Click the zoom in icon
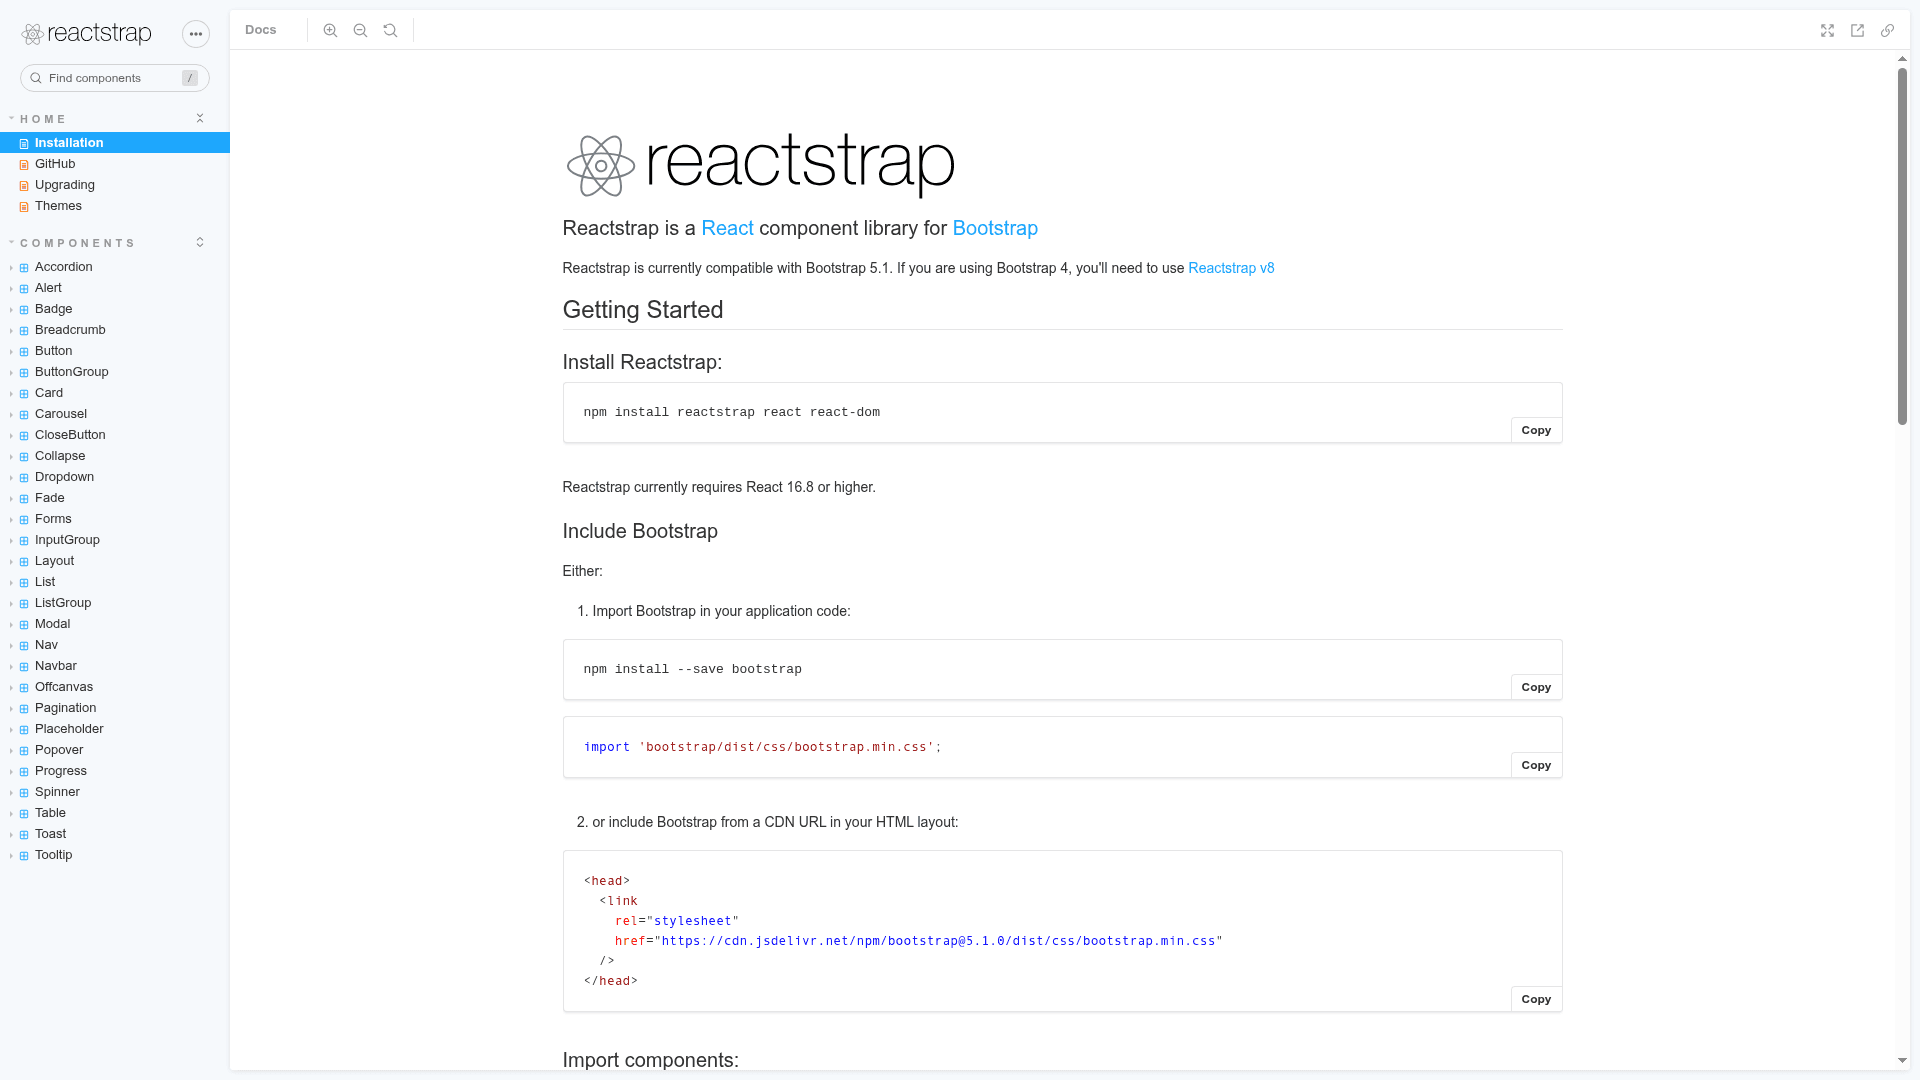This screenshot has height=1080, width=1920. point(330,30)
